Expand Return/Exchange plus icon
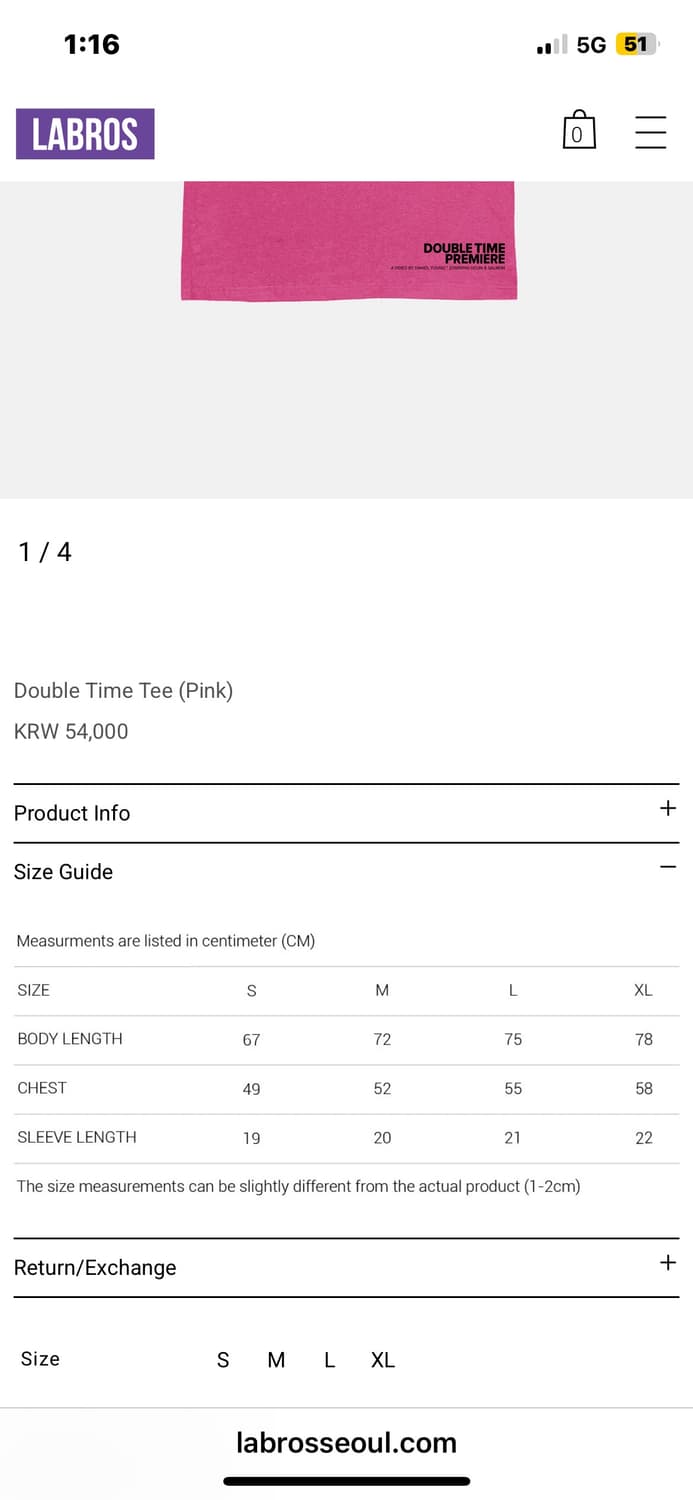This screenshot has width=693, height=1500. [668, 1263]
